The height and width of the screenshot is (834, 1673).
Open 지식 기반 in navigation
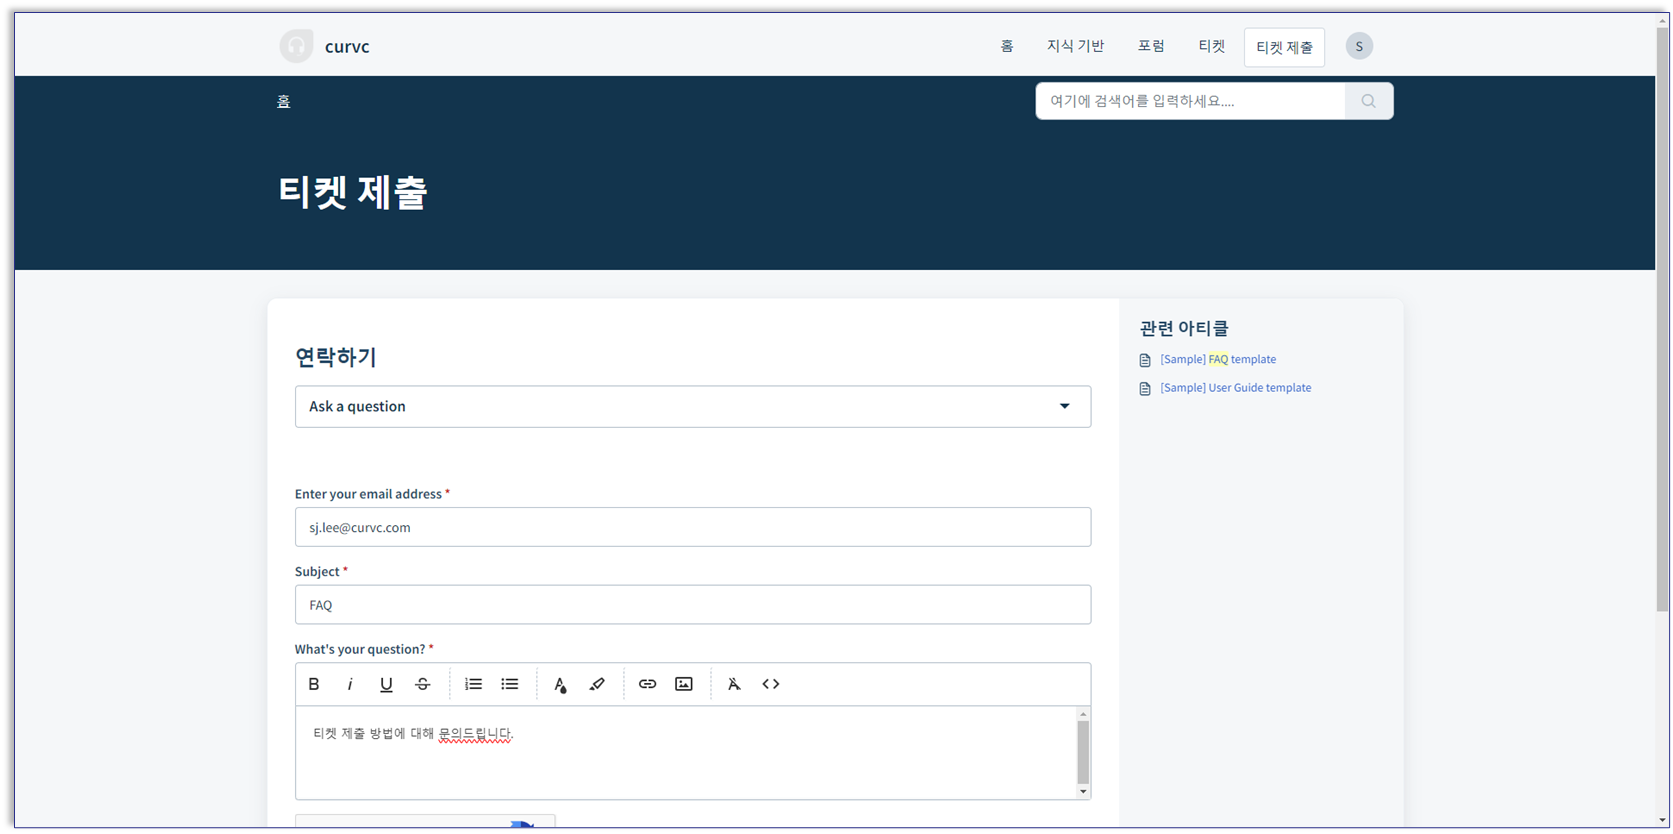(x=1075, y=46)
